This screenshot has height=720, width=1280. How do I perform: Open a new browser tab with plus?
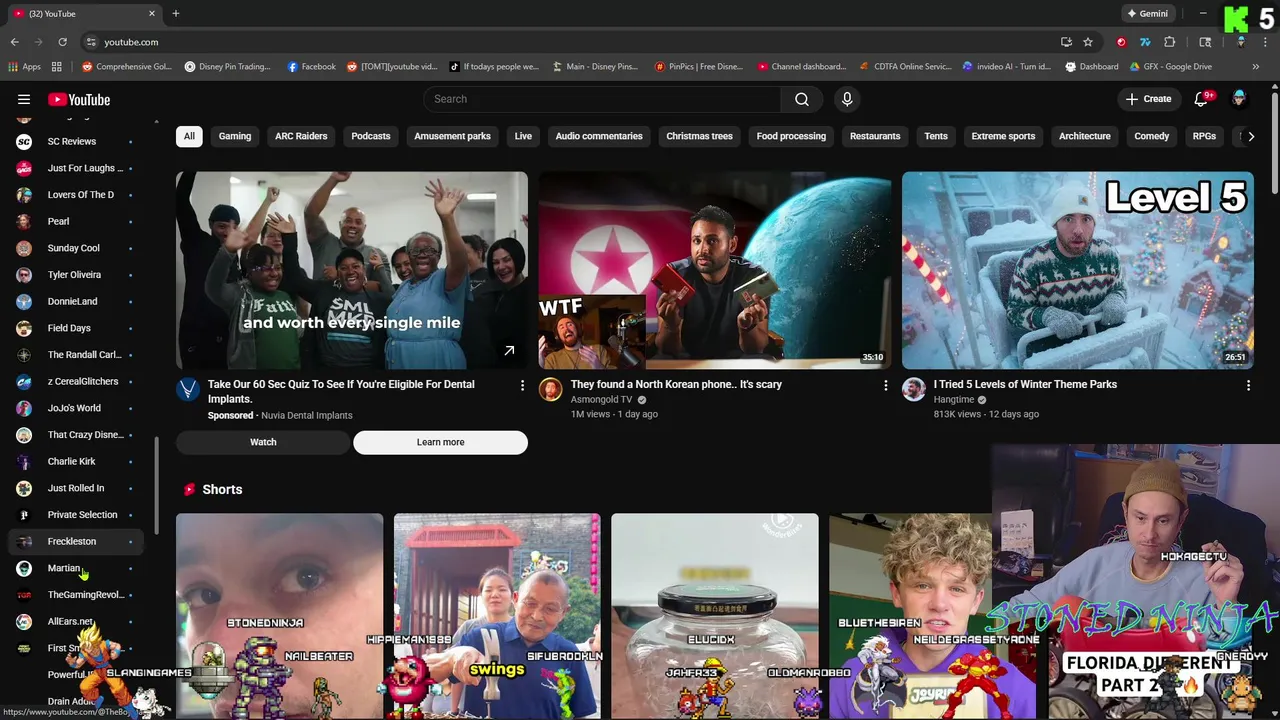click(175, 13)
